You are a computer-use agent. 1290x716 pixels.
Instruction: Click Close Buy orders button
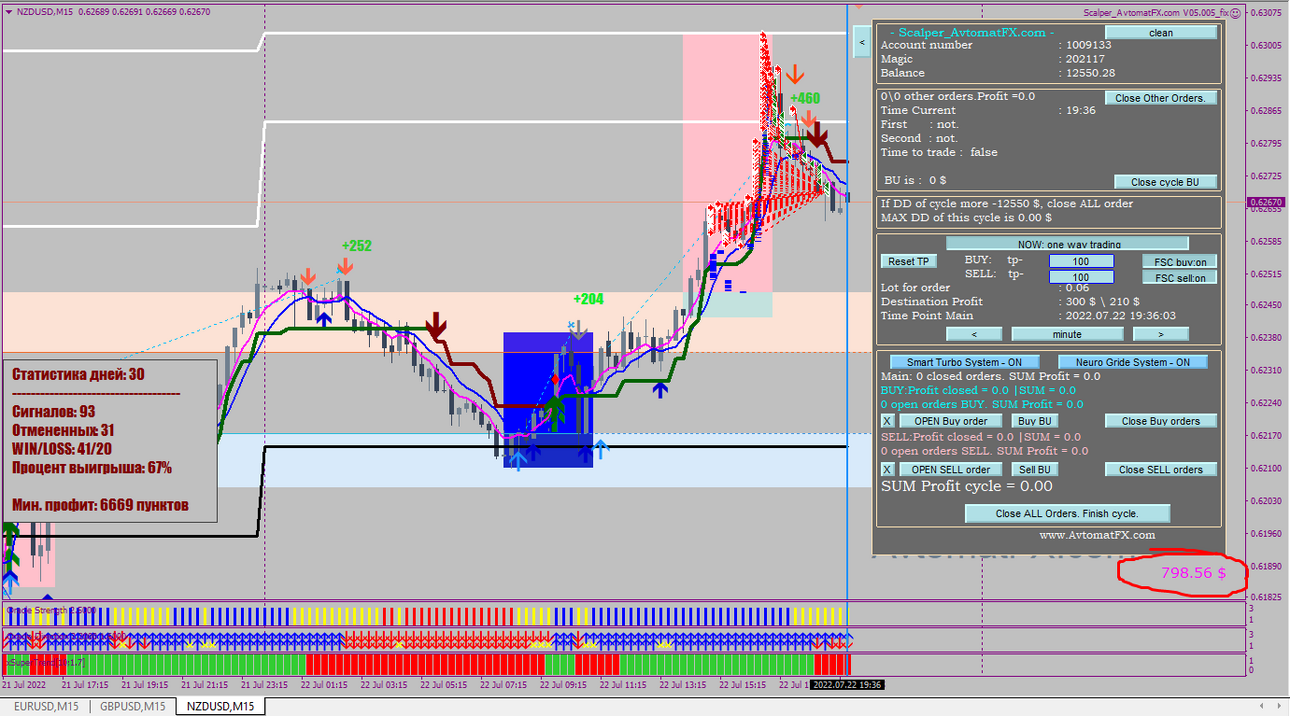[1161, 421]
